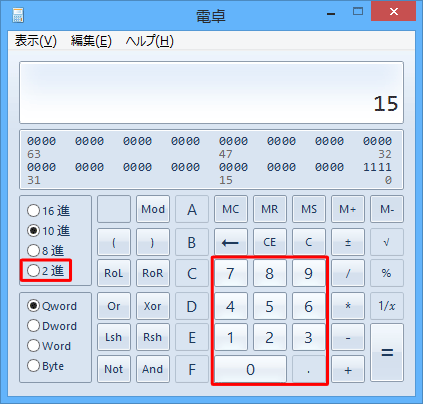This screenshot has width=423, height=404.
Task: Click the hex digit E button
Action: (192, 337)
